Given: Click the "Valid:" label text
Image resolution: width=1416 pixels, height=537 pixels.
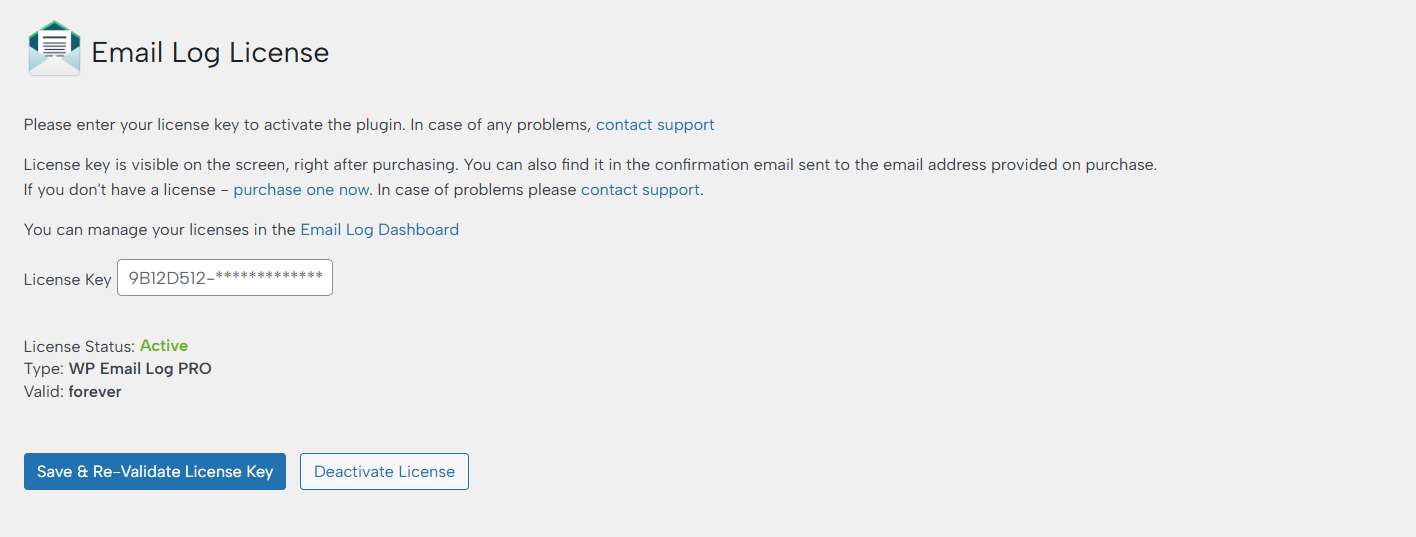Looking at the screenshot, I should click(44, 392).
